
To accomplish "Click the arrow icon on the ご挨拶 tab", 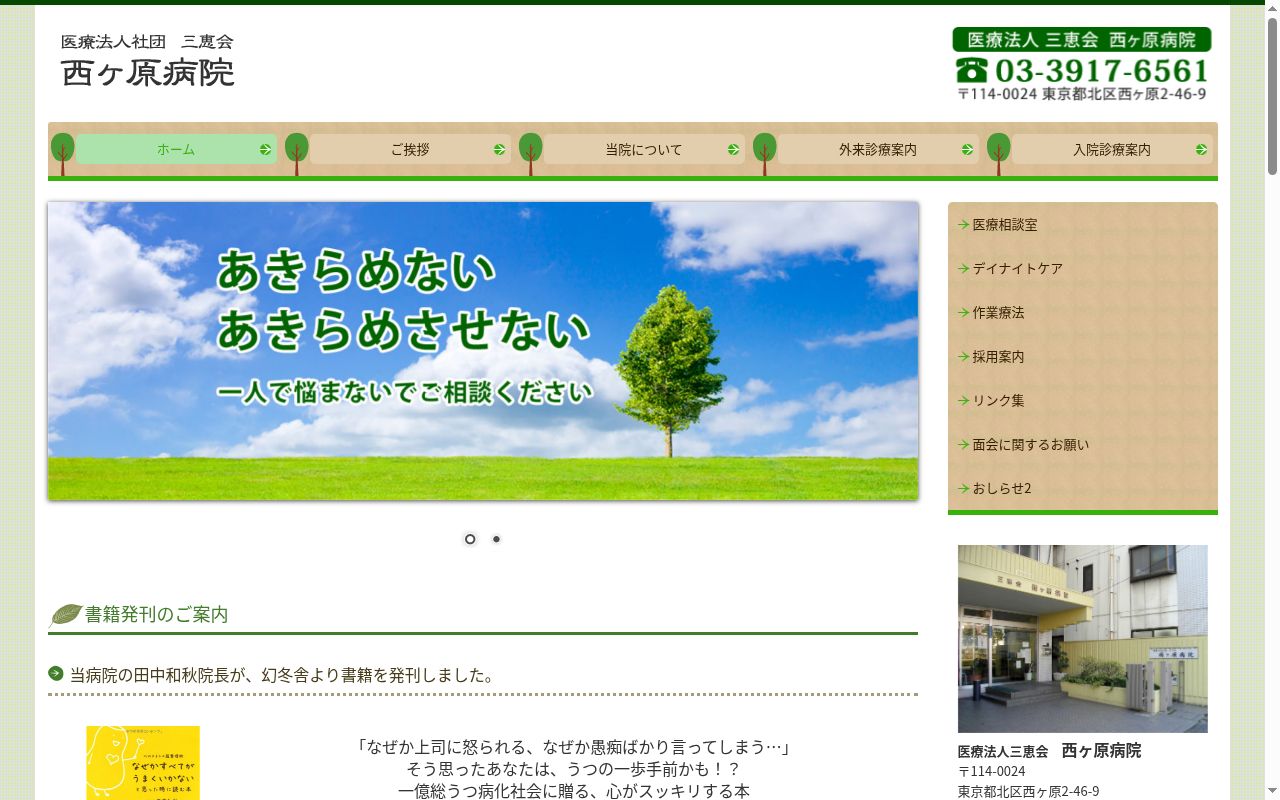I will tap(499, 150).
